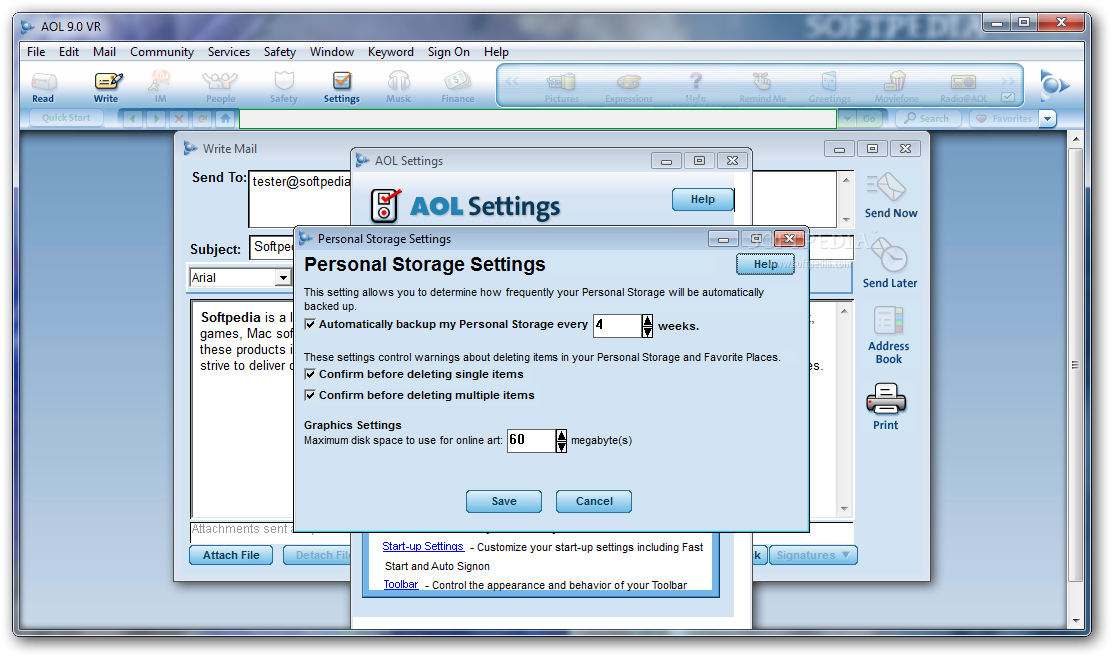Click the Stop loading X icon
Viewport: 1112px width, 657px height.
(179, 118)
